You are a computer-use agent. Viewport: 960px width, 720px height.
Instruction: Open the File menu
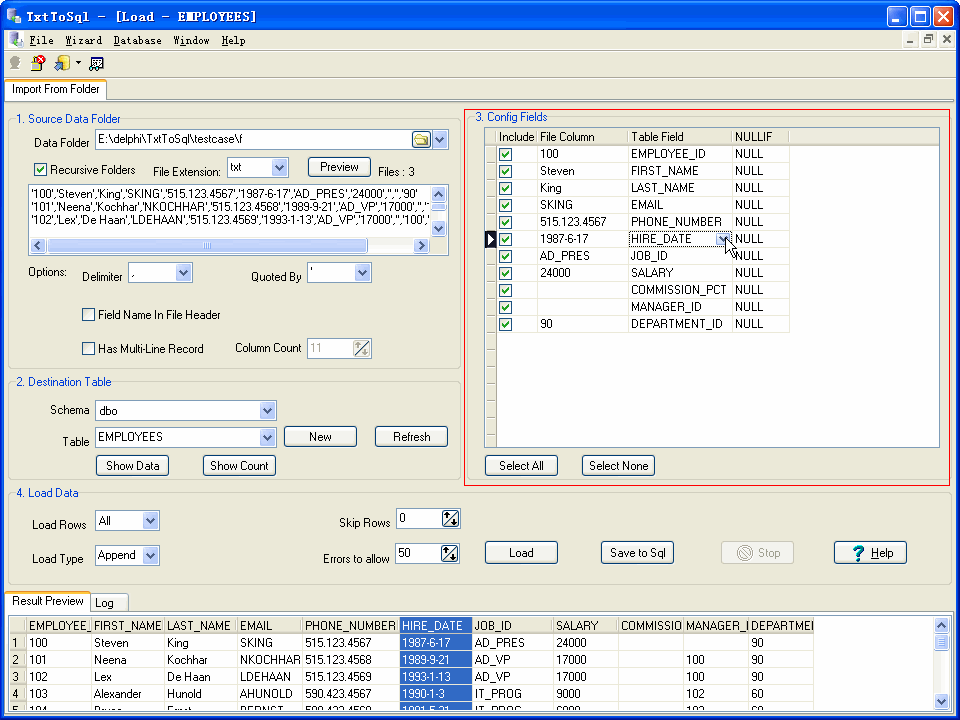point(42,40)
